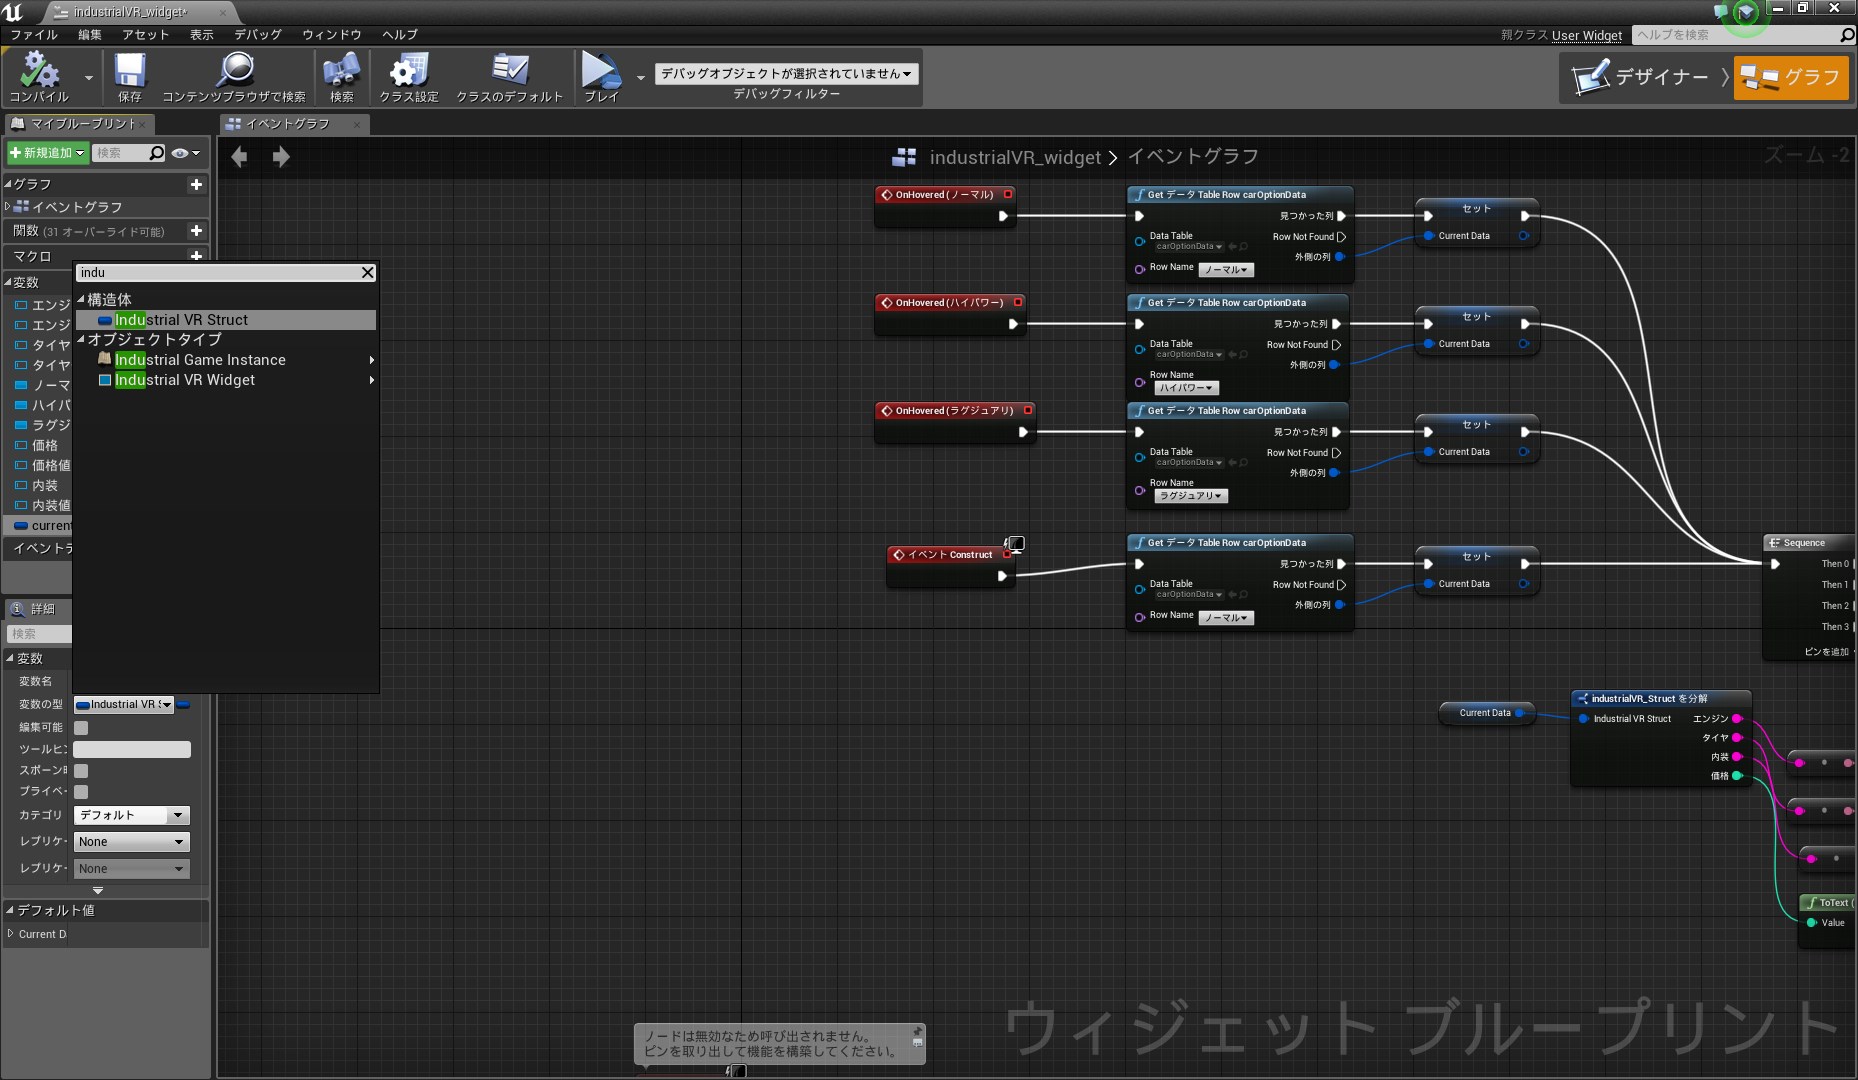The image size is (1858, 1080).
Task: Select the industrialVR_Struct を分解 node header
Action: [x=1661, y=699]
